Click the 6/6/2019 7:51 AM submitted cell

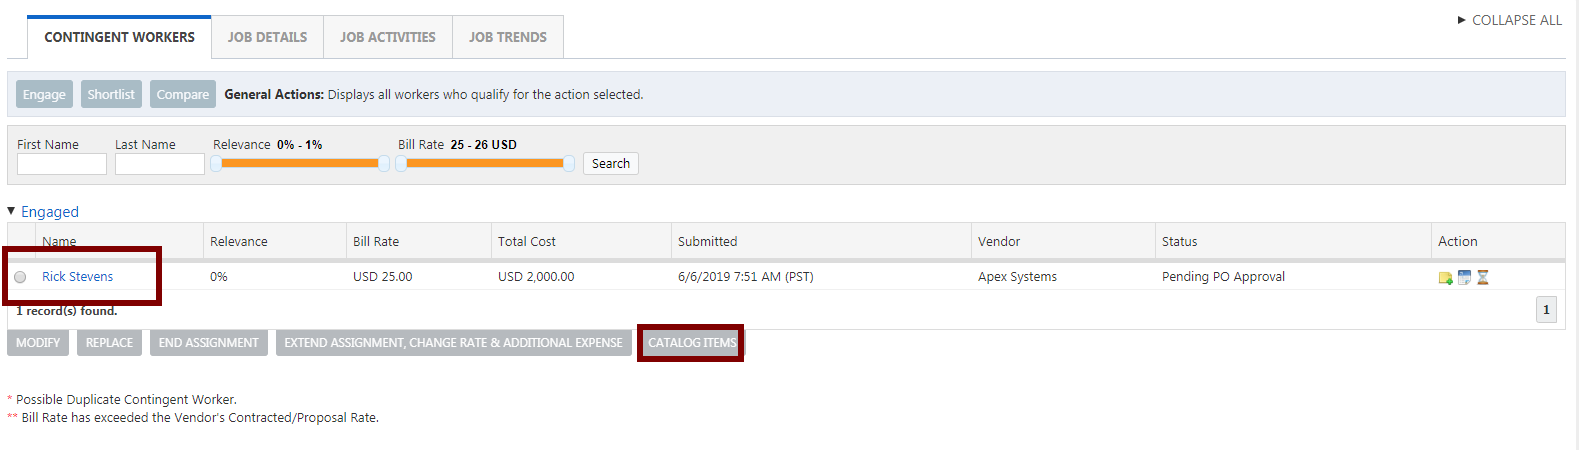[746, 277]
